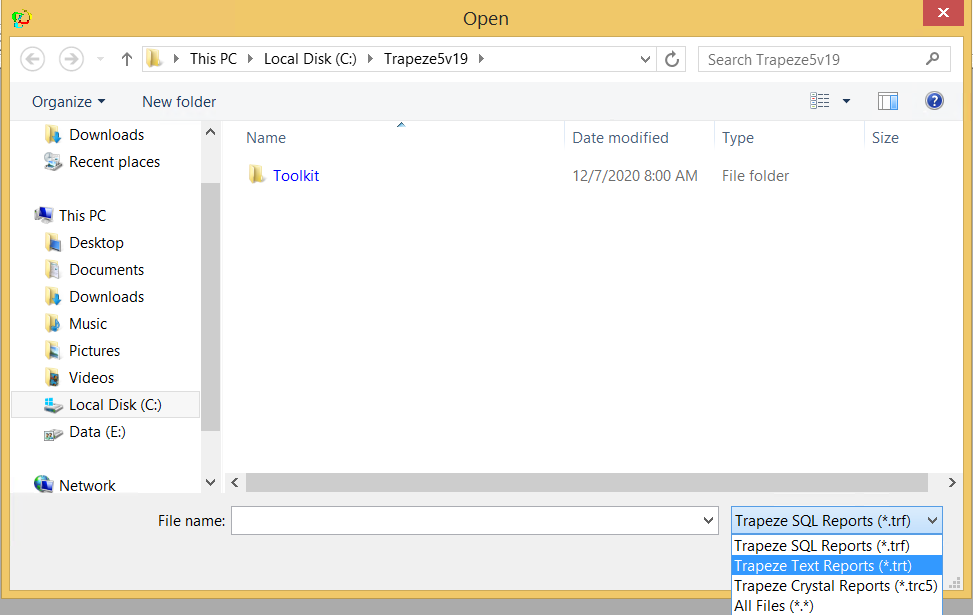Navigate up one folder level
973x615 pixels.
(126, 59)
